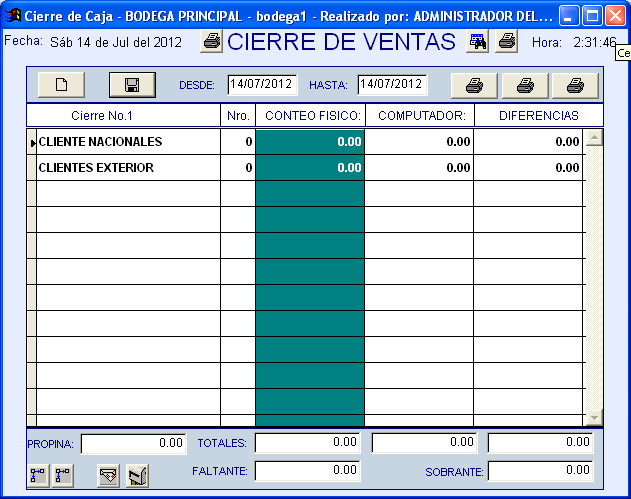Screen dimensions: 631x499
Task: Click into the PROPINA amount field
Action: (134, 442)
